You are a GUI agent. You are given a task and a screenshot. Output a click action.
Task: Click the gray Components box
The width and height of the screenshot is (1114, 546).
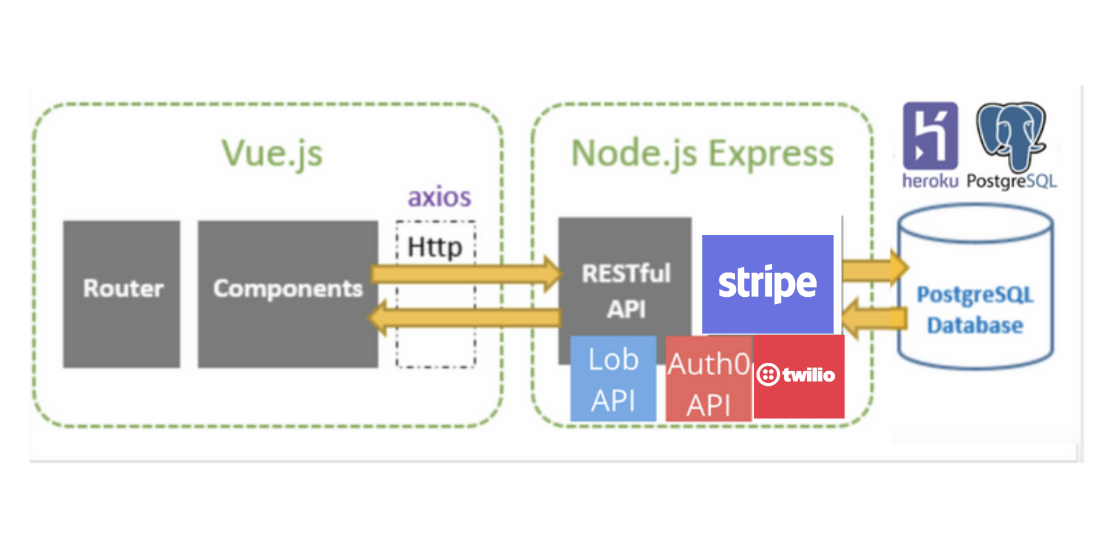[x=288, y=294]
